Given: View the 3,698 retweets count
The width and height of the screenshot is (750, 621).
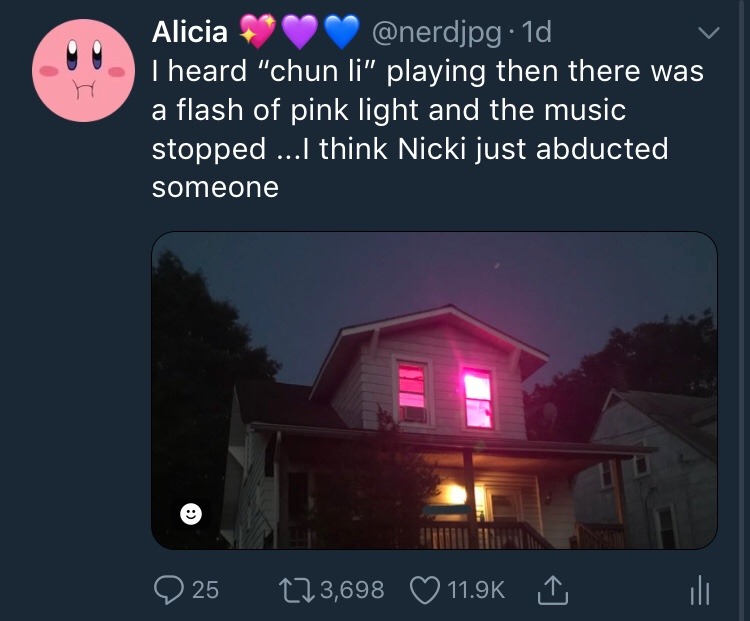Looking at the screenshot, I should pos(352,589).
